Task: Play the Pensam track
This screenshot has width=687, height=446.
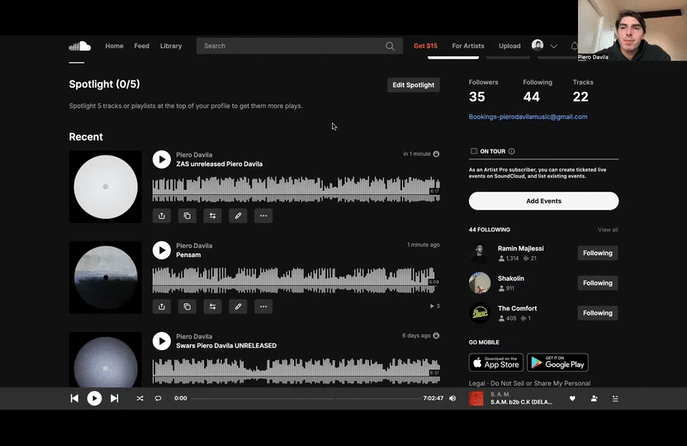Action: coord(162,250)
